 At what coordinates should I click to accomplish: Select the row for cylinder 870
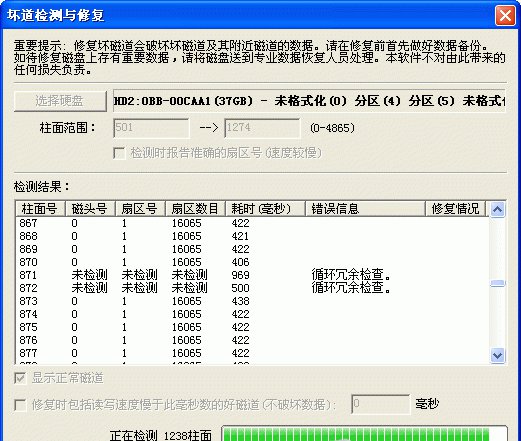click(252, 262)
